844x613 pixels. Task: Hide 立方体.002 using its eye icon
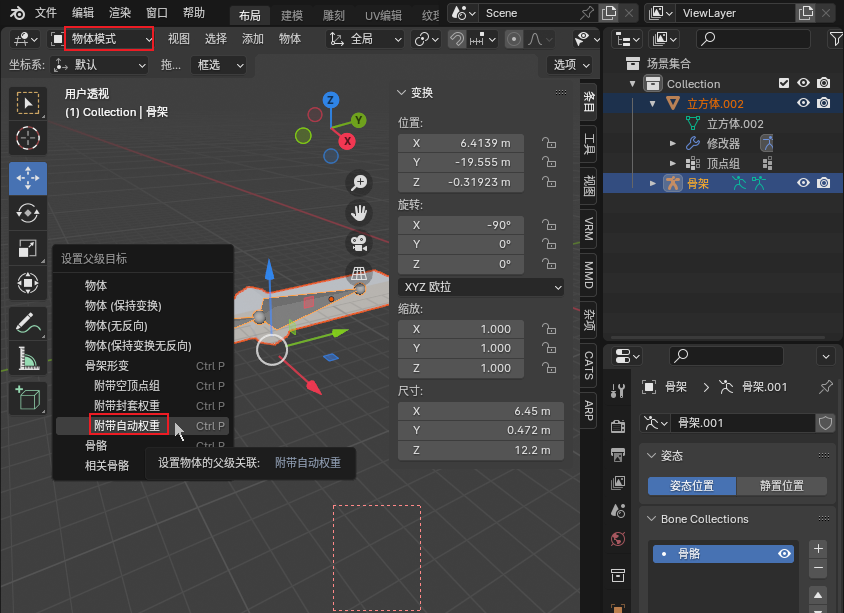coord(803,103)
